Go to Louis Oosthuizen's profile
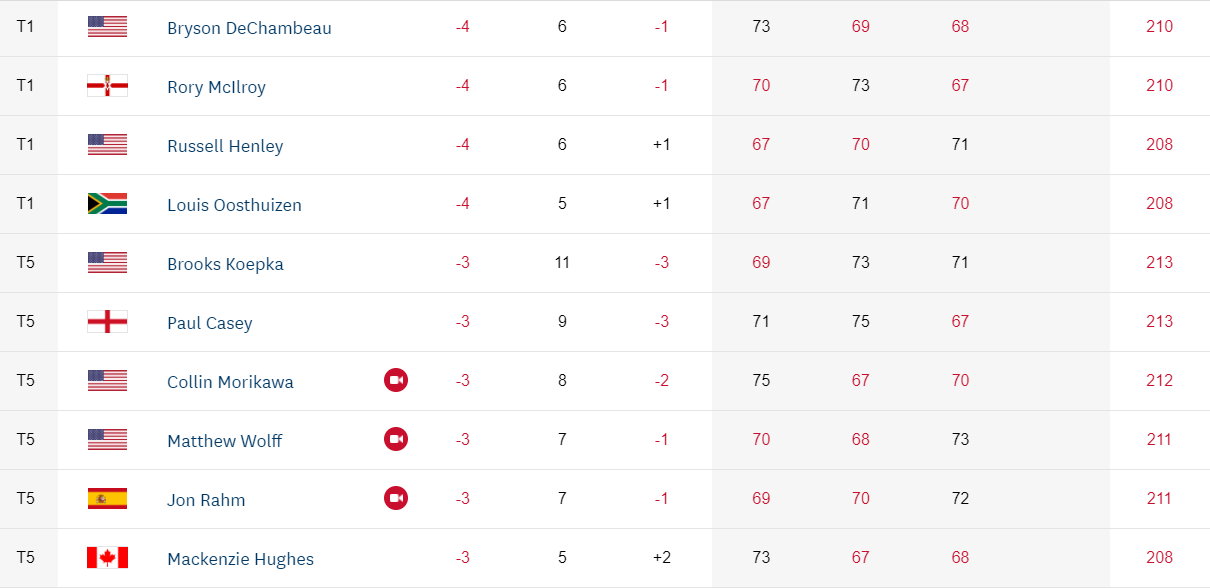 pos(234,205)
